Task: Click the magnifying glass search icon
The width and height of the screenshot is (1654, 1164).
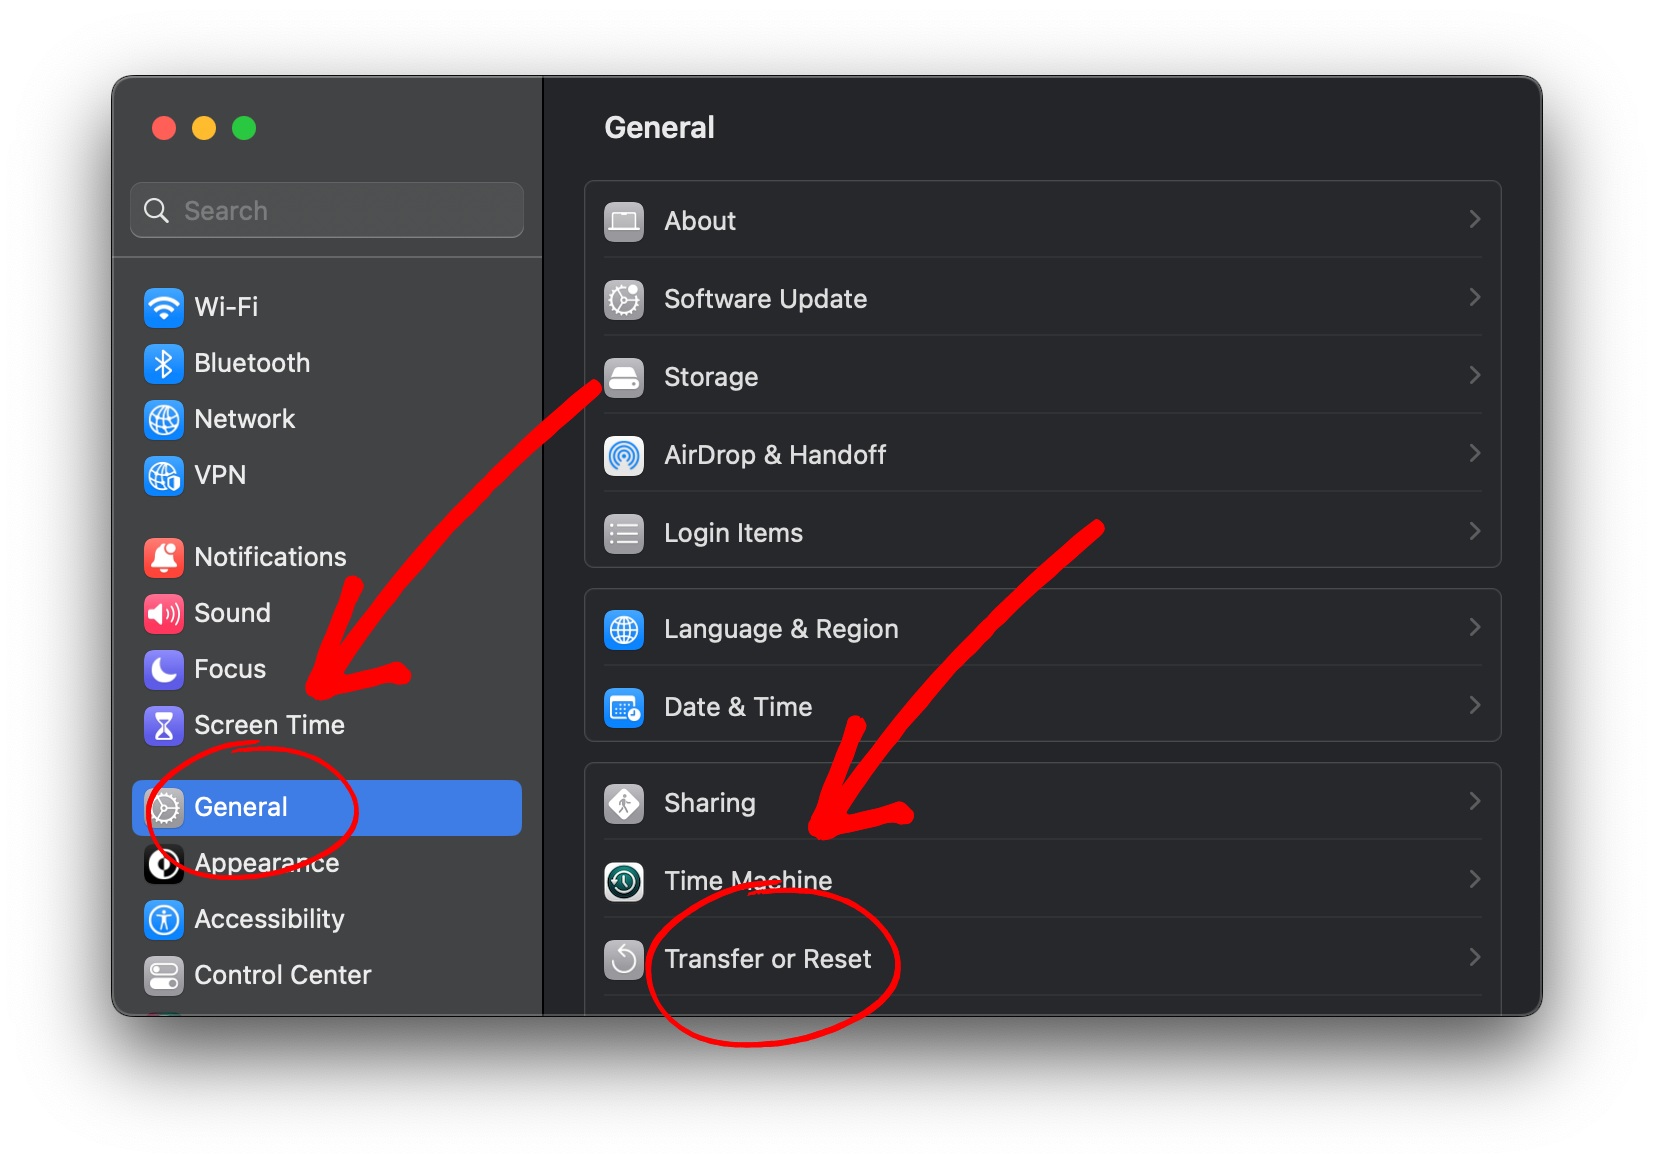Action: tap(156, 210)
